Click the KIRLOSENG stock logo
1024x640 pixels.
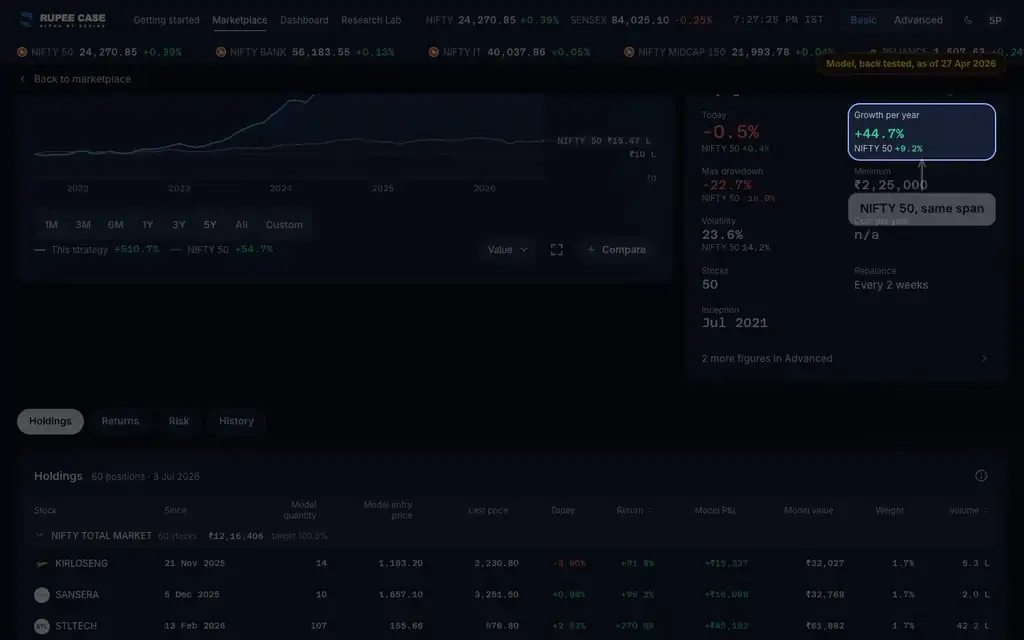[x=42, y=564]
